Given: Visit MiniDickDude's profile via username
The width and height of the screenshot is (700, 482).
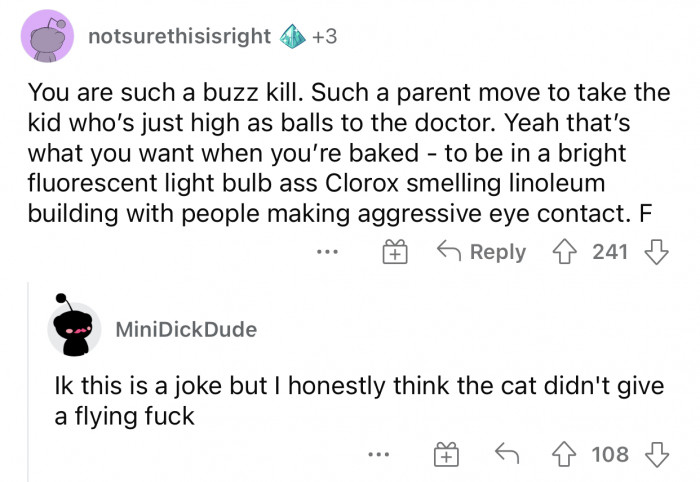Looking at the screenshot, I should (186, 329).
